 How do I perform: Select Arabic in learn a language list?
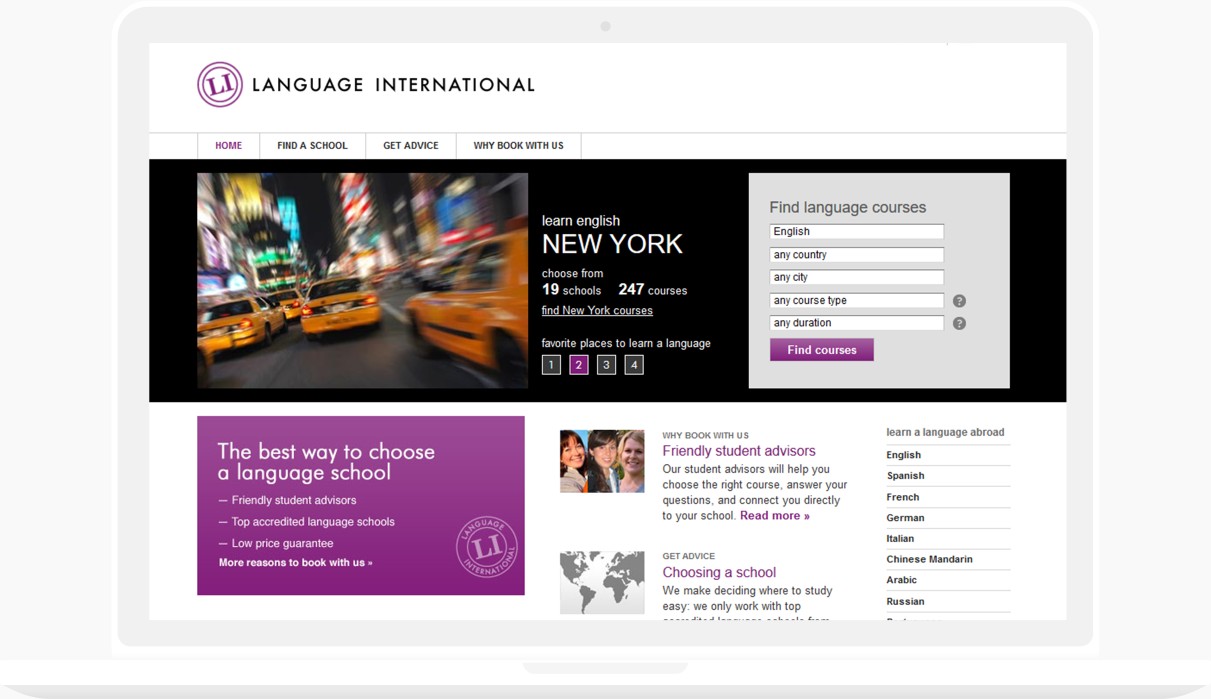[x=901, y=580]
